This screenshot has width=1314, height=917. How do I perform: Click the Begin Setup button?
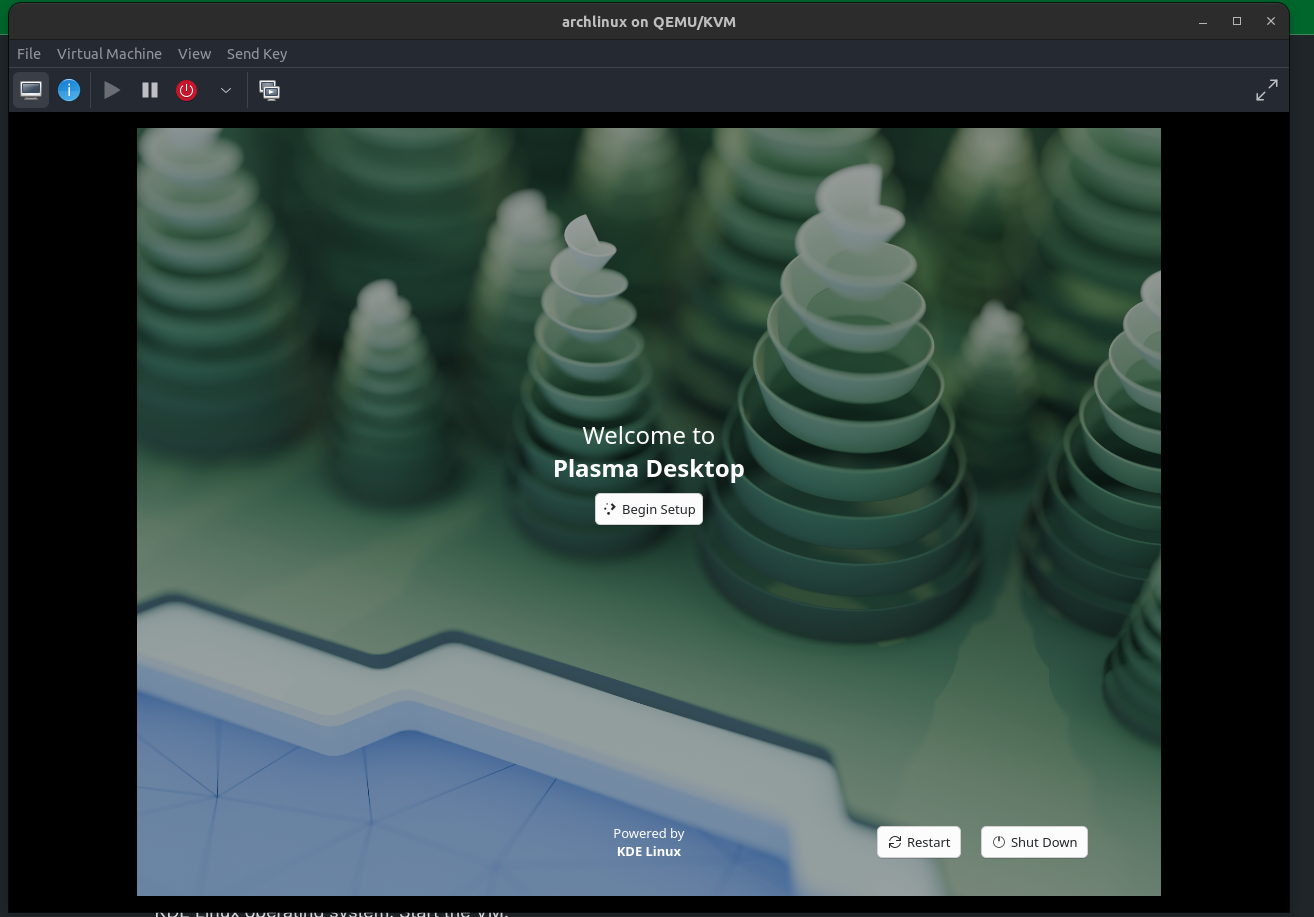click(x=649, y=509)
